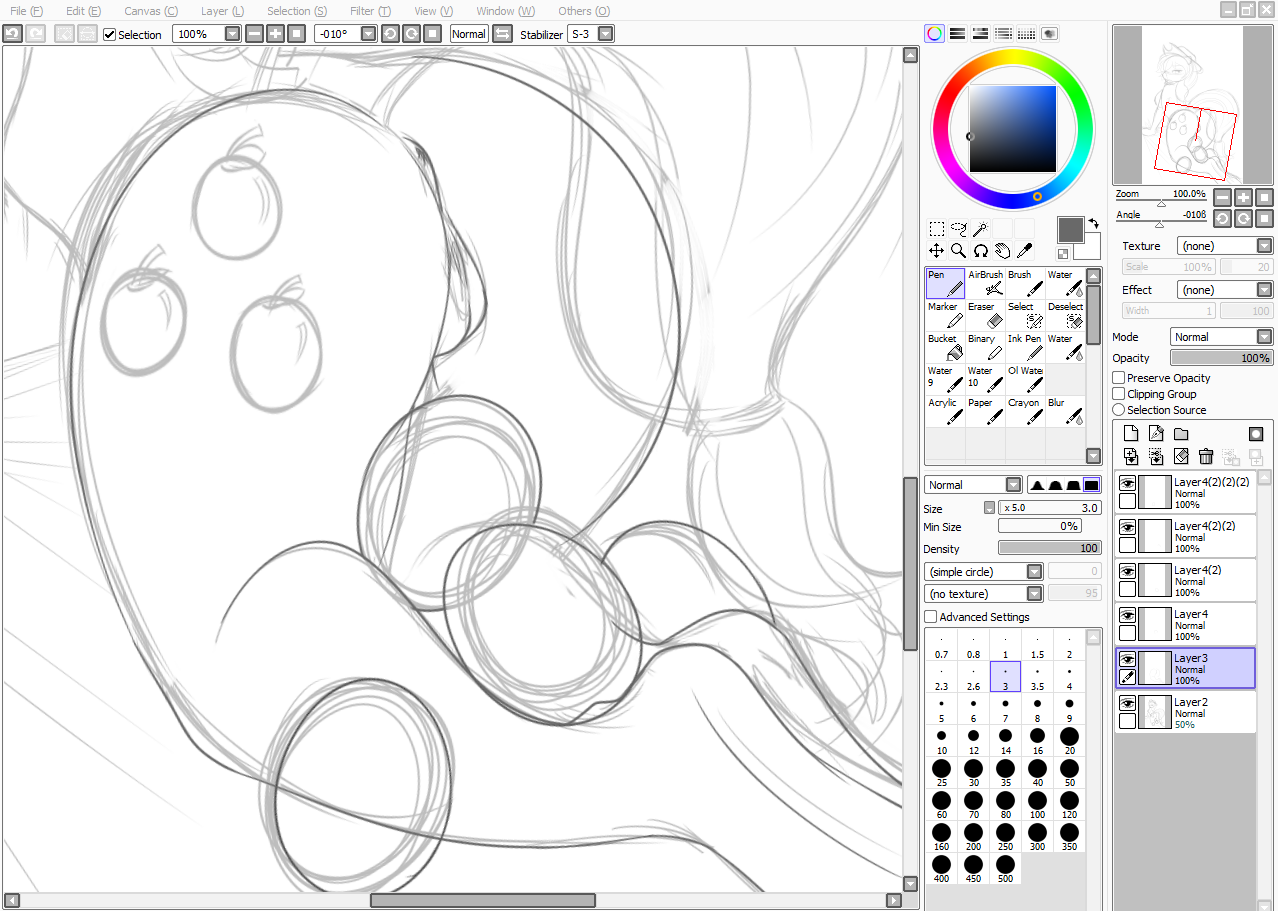
Task: Activate the rectangular selection tool
Action: pos(936,229)
